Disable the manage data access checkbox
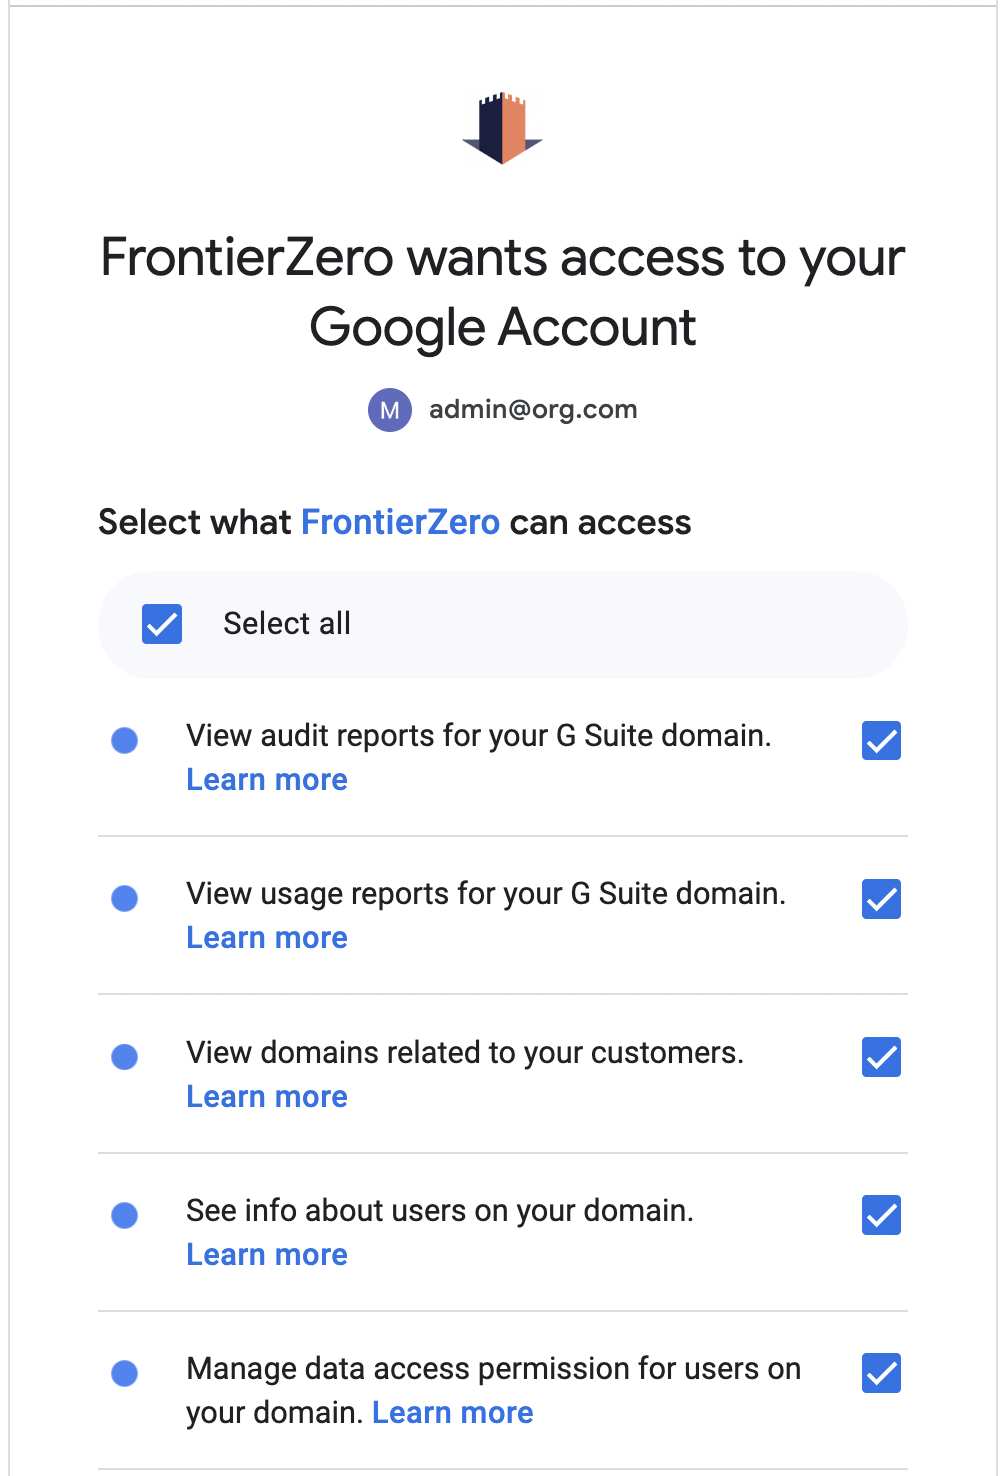This screenshot has width=1008, height=1476. tap(881, 1373)
